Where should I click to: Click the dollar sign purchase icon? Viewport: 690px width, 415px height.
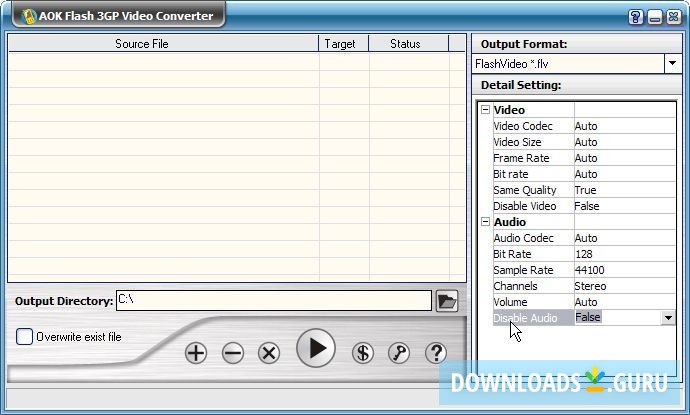click(x=363, y=353)
